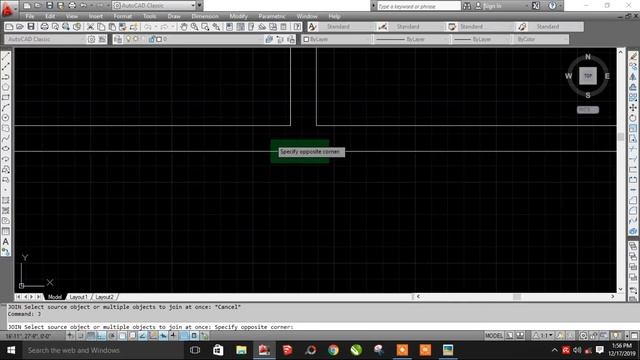Screen dimensions: 640x360
Task: Select the Multiline Text tool
Action: [x=6, y=241]
